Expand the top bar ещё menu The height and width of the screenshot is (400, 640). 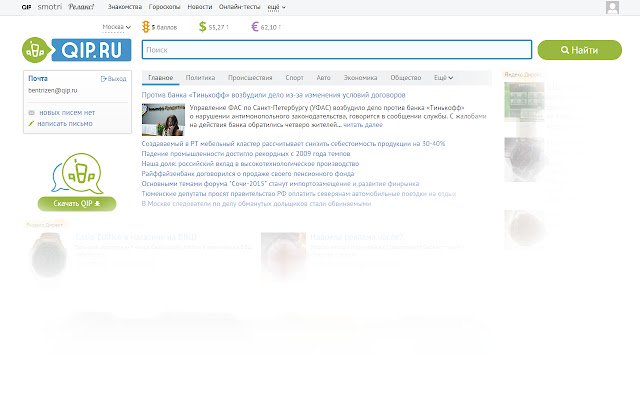click(276, 7)
